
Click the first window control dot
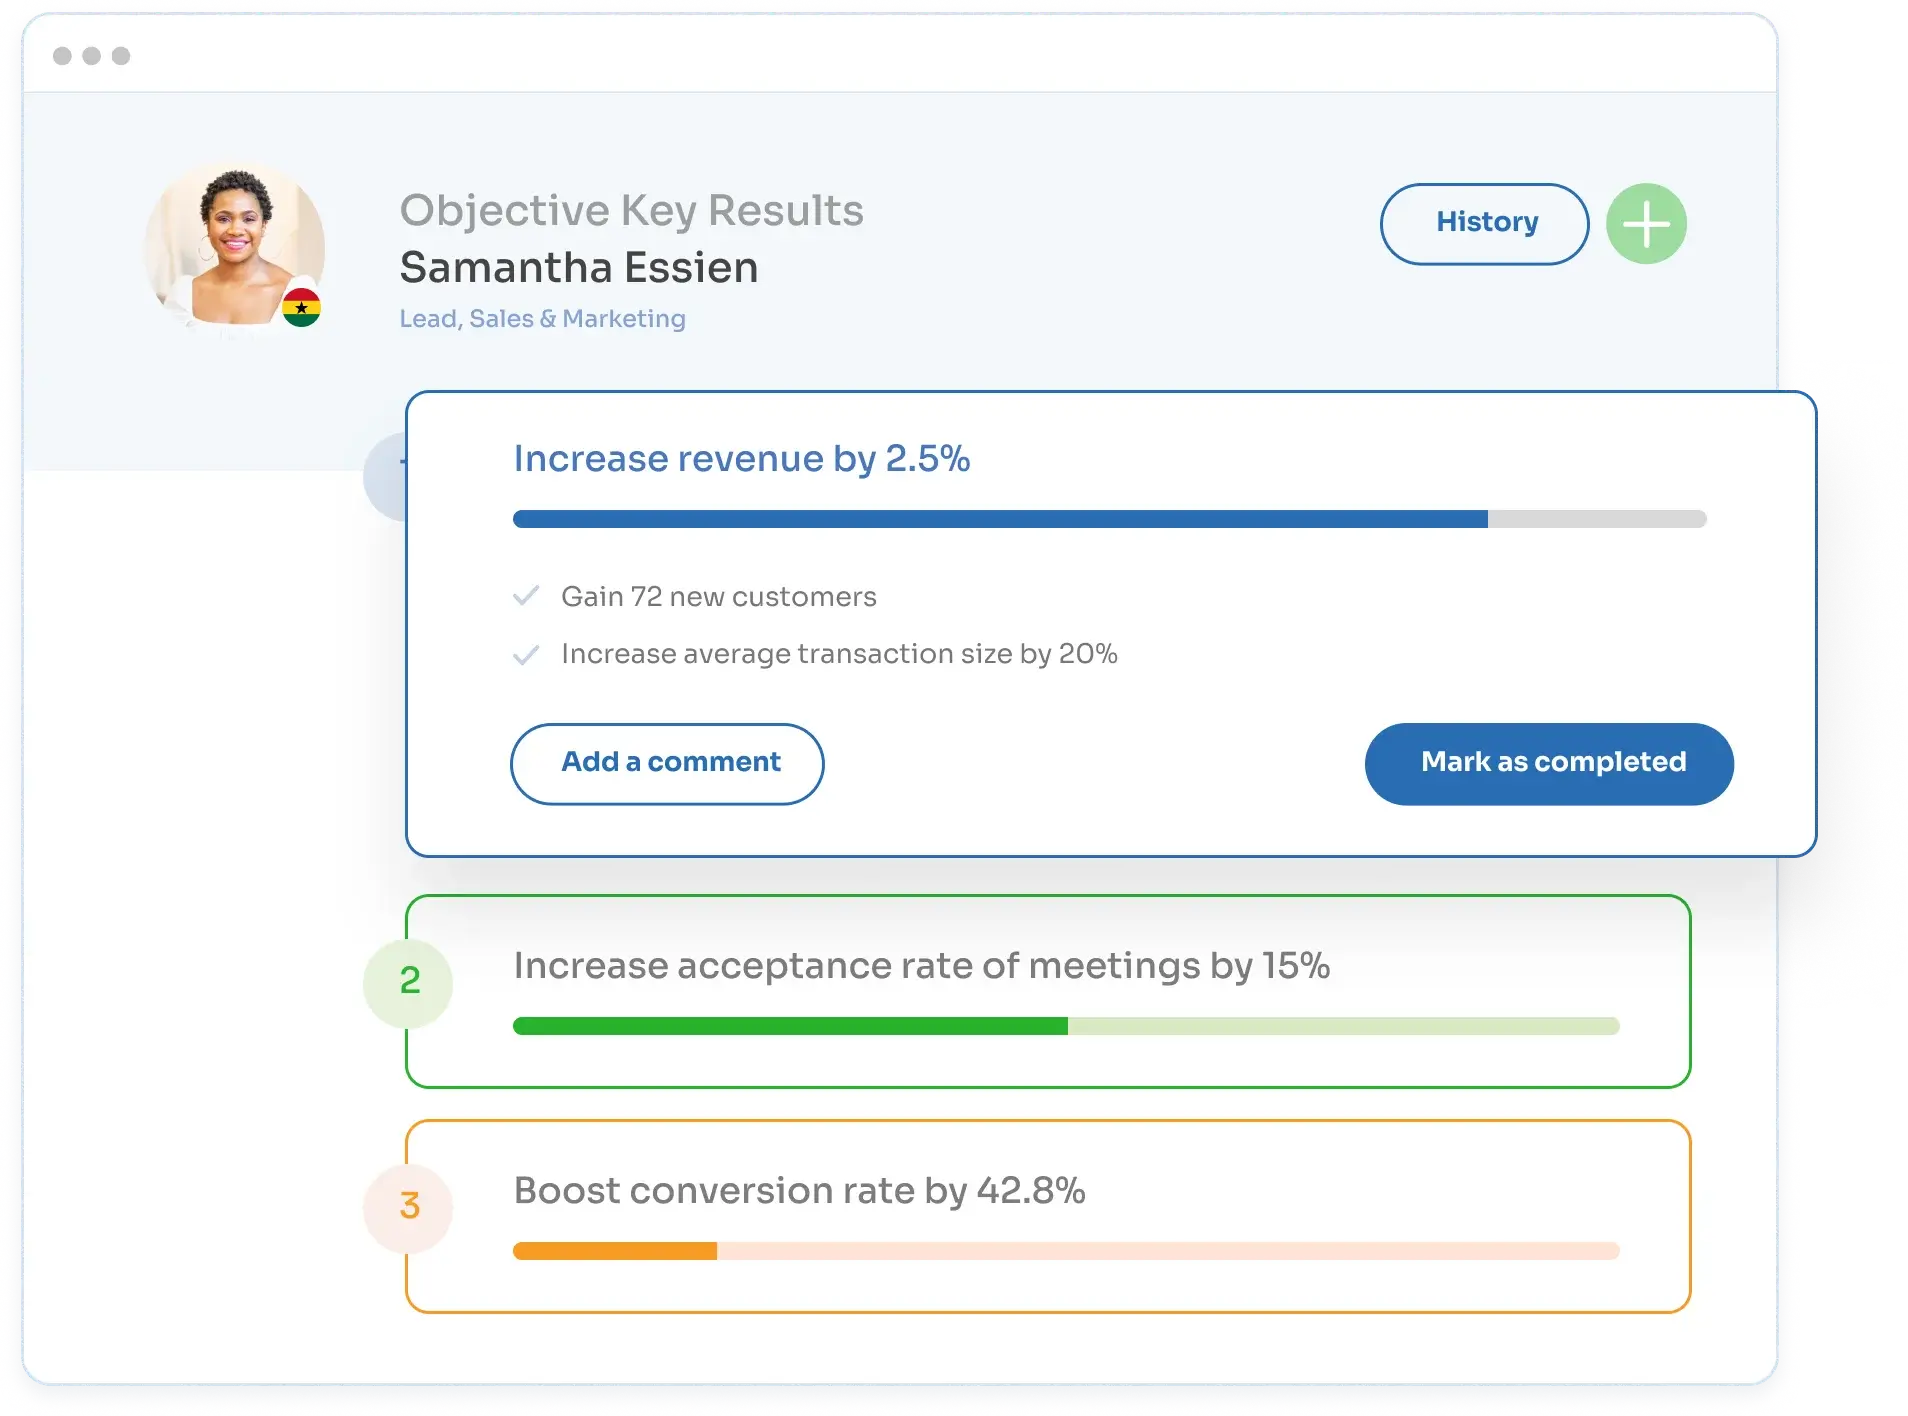click(62, 56)
